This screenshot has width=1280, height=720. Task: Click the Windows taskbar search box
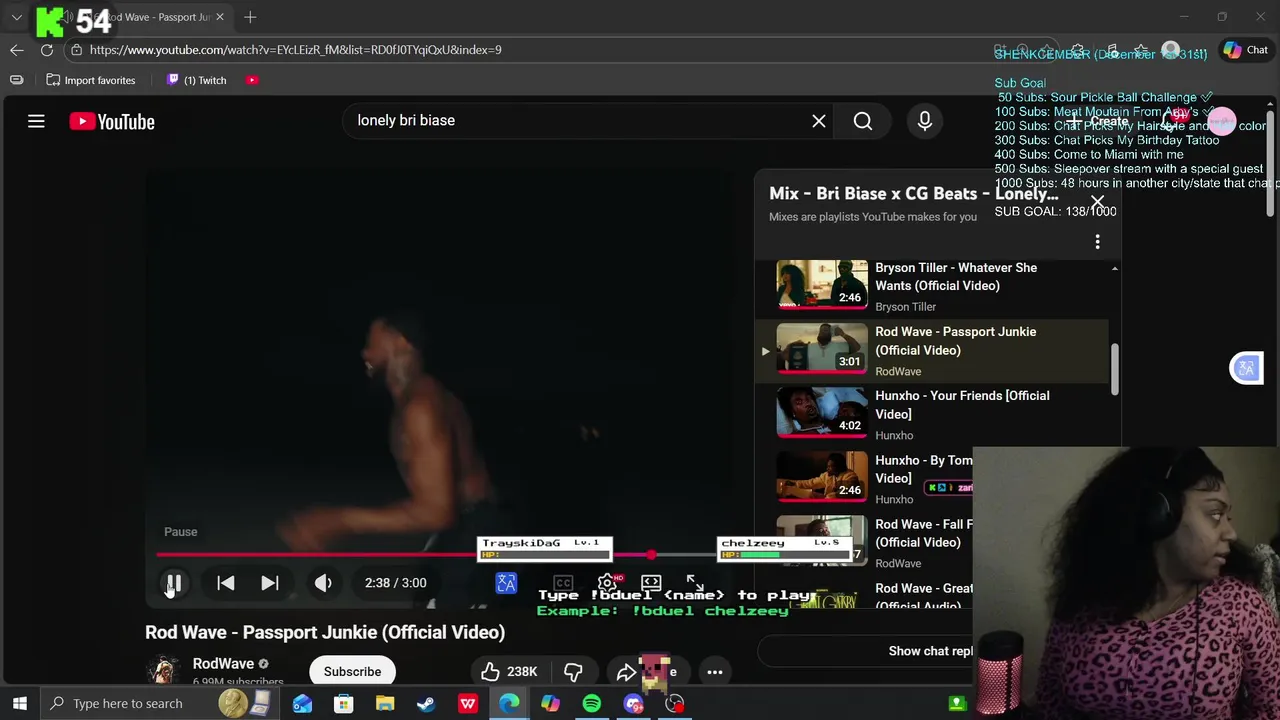pyautogui.click(x=159, y=703)
